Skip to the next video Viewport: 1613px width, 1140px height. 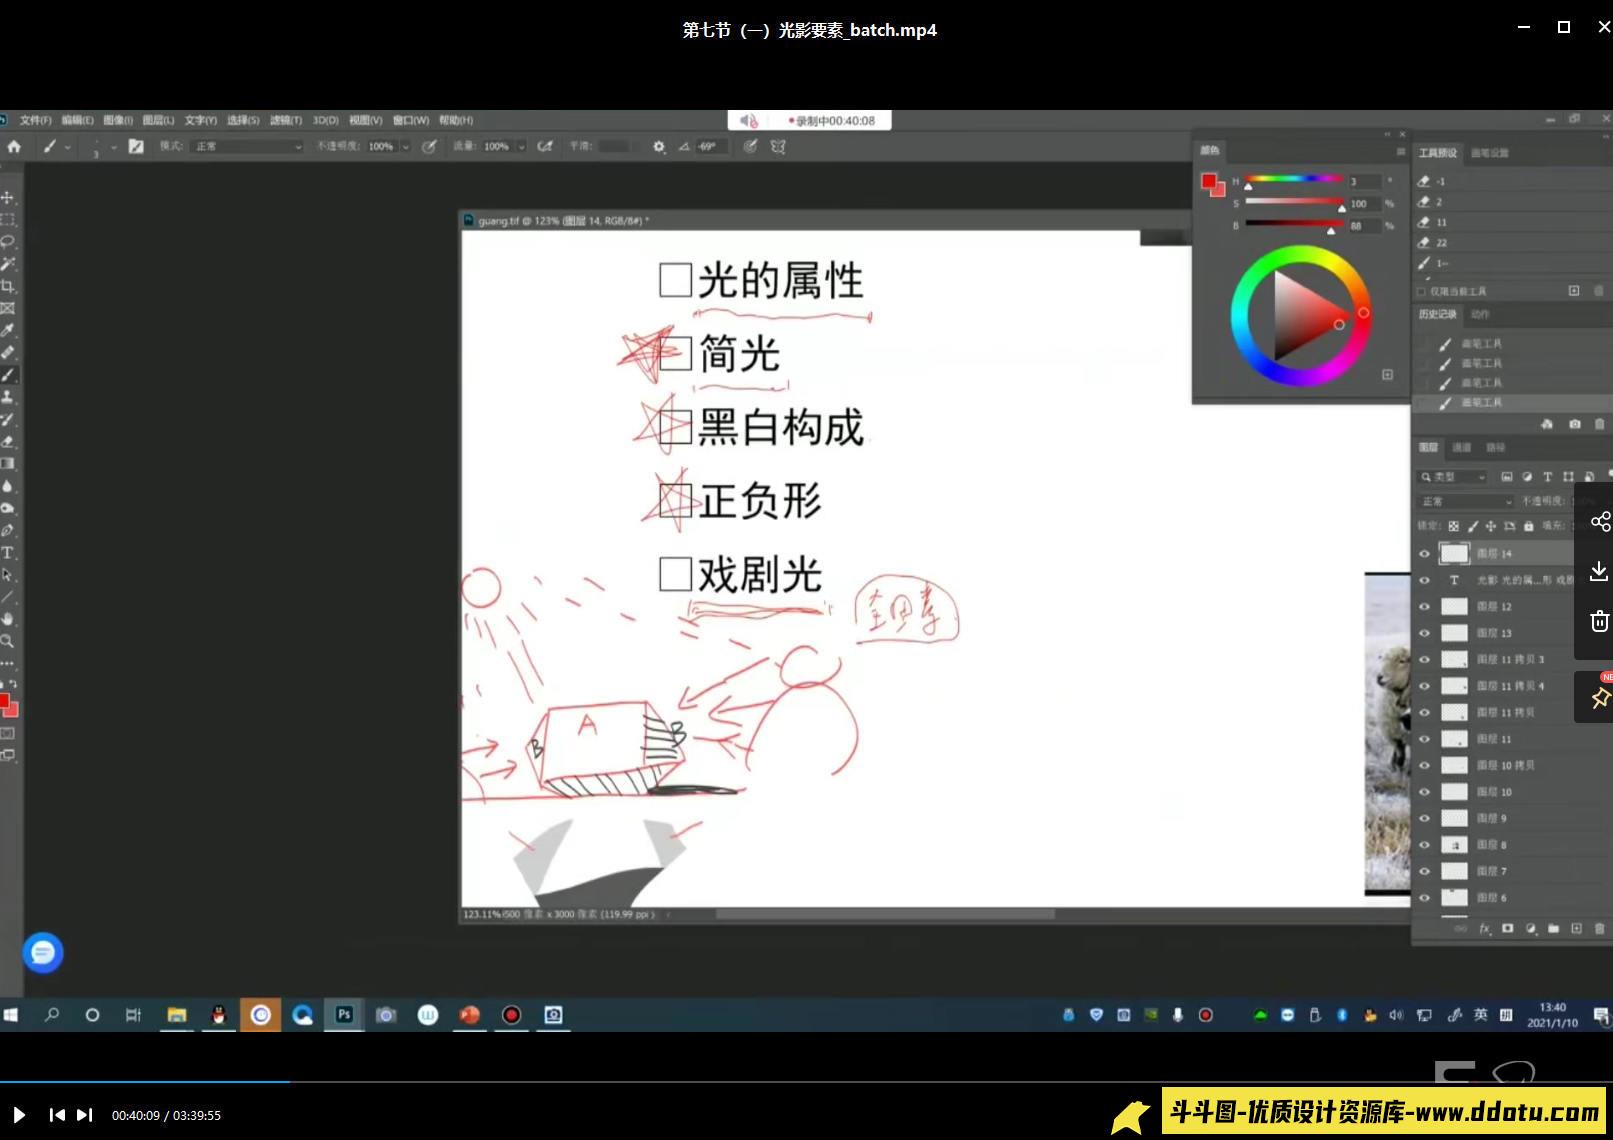[85, 1115]
